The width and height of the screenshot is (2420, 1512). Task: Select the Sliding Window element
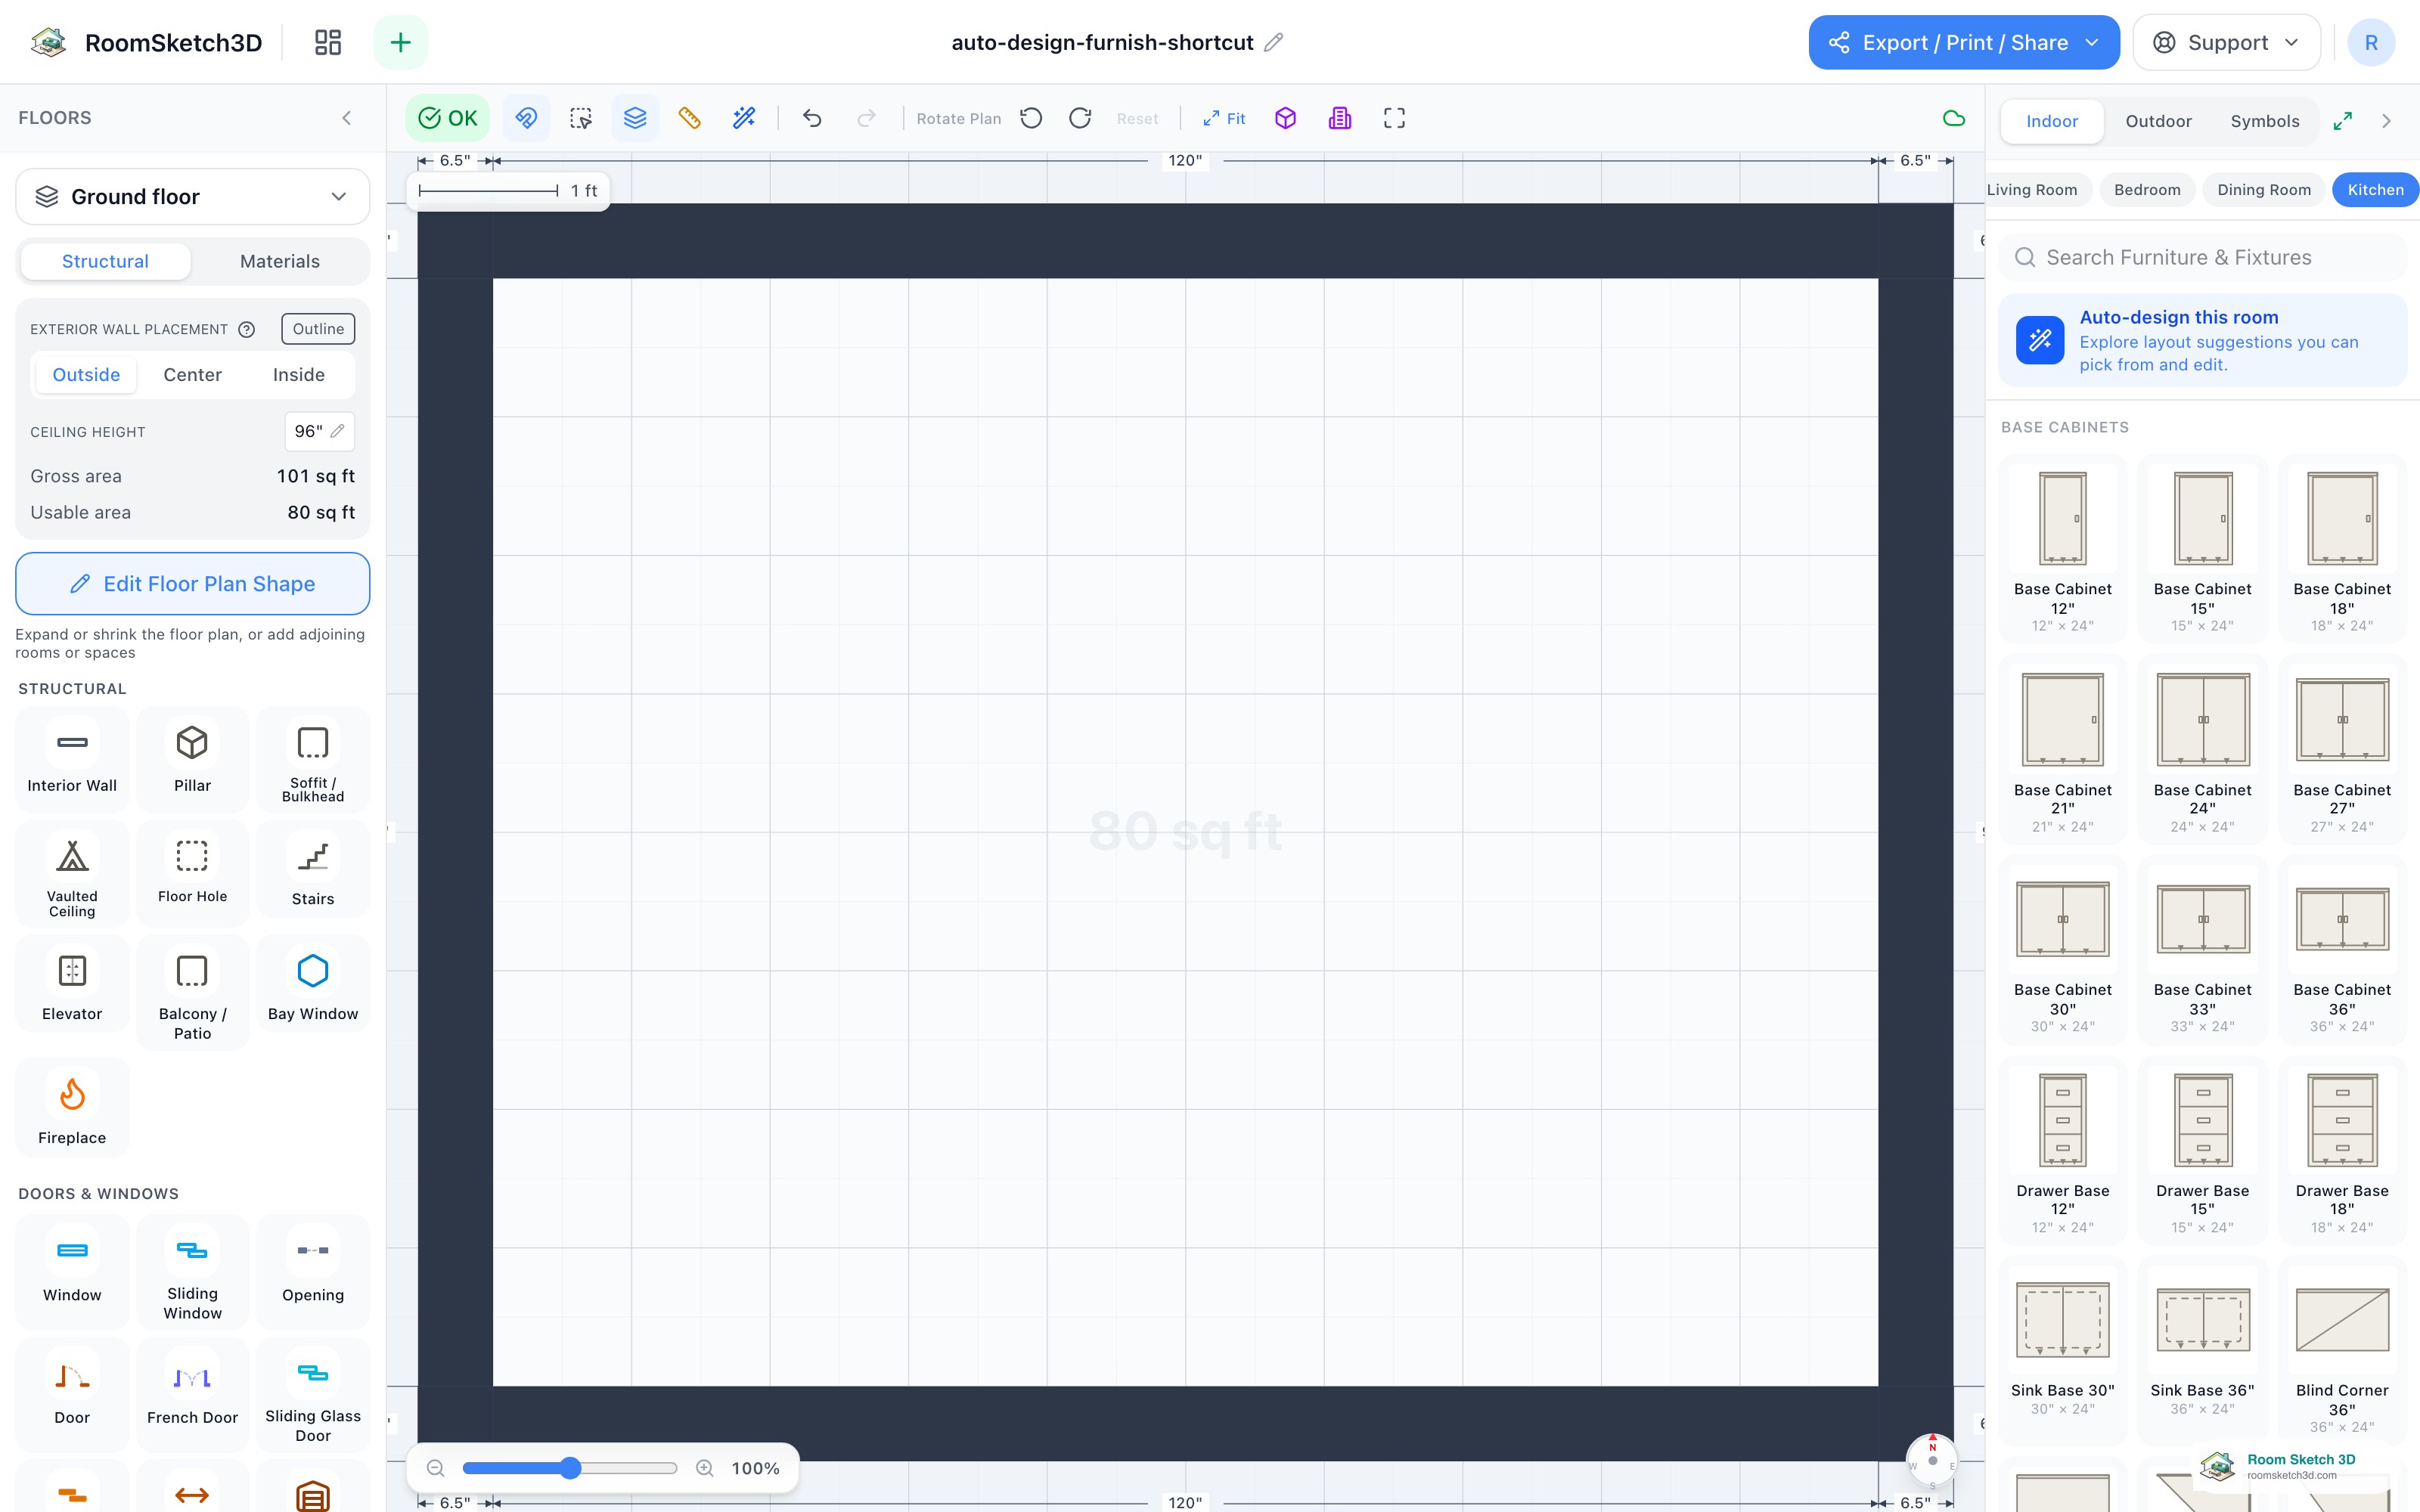(193, 1272)
